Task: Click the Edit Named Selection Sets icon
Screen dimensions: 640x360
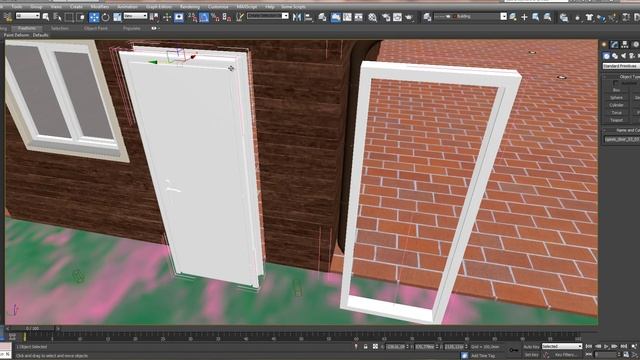Action: (240, 17)
